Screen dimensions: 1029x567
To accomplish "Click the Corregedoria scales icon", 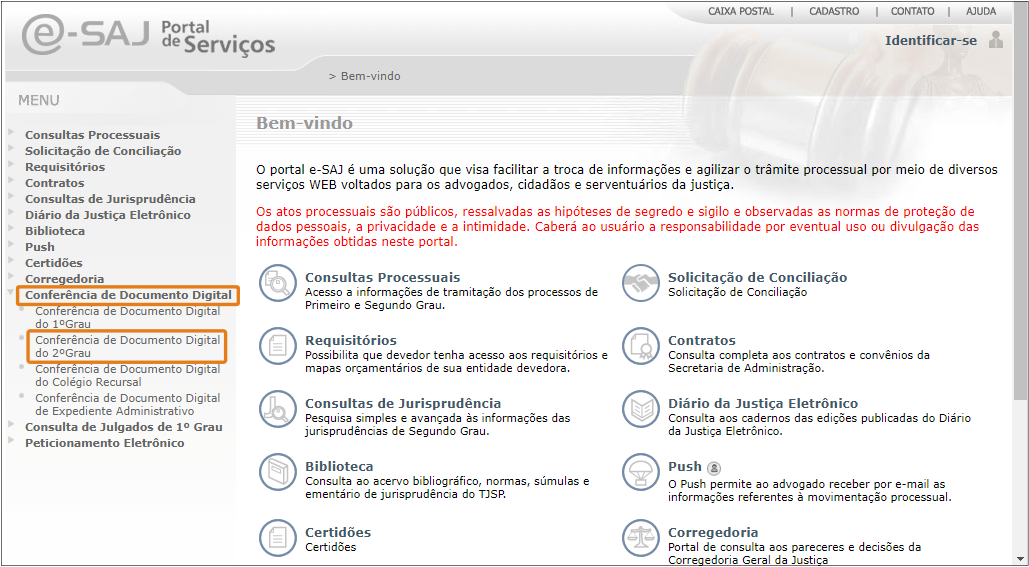I will (640, 537).
